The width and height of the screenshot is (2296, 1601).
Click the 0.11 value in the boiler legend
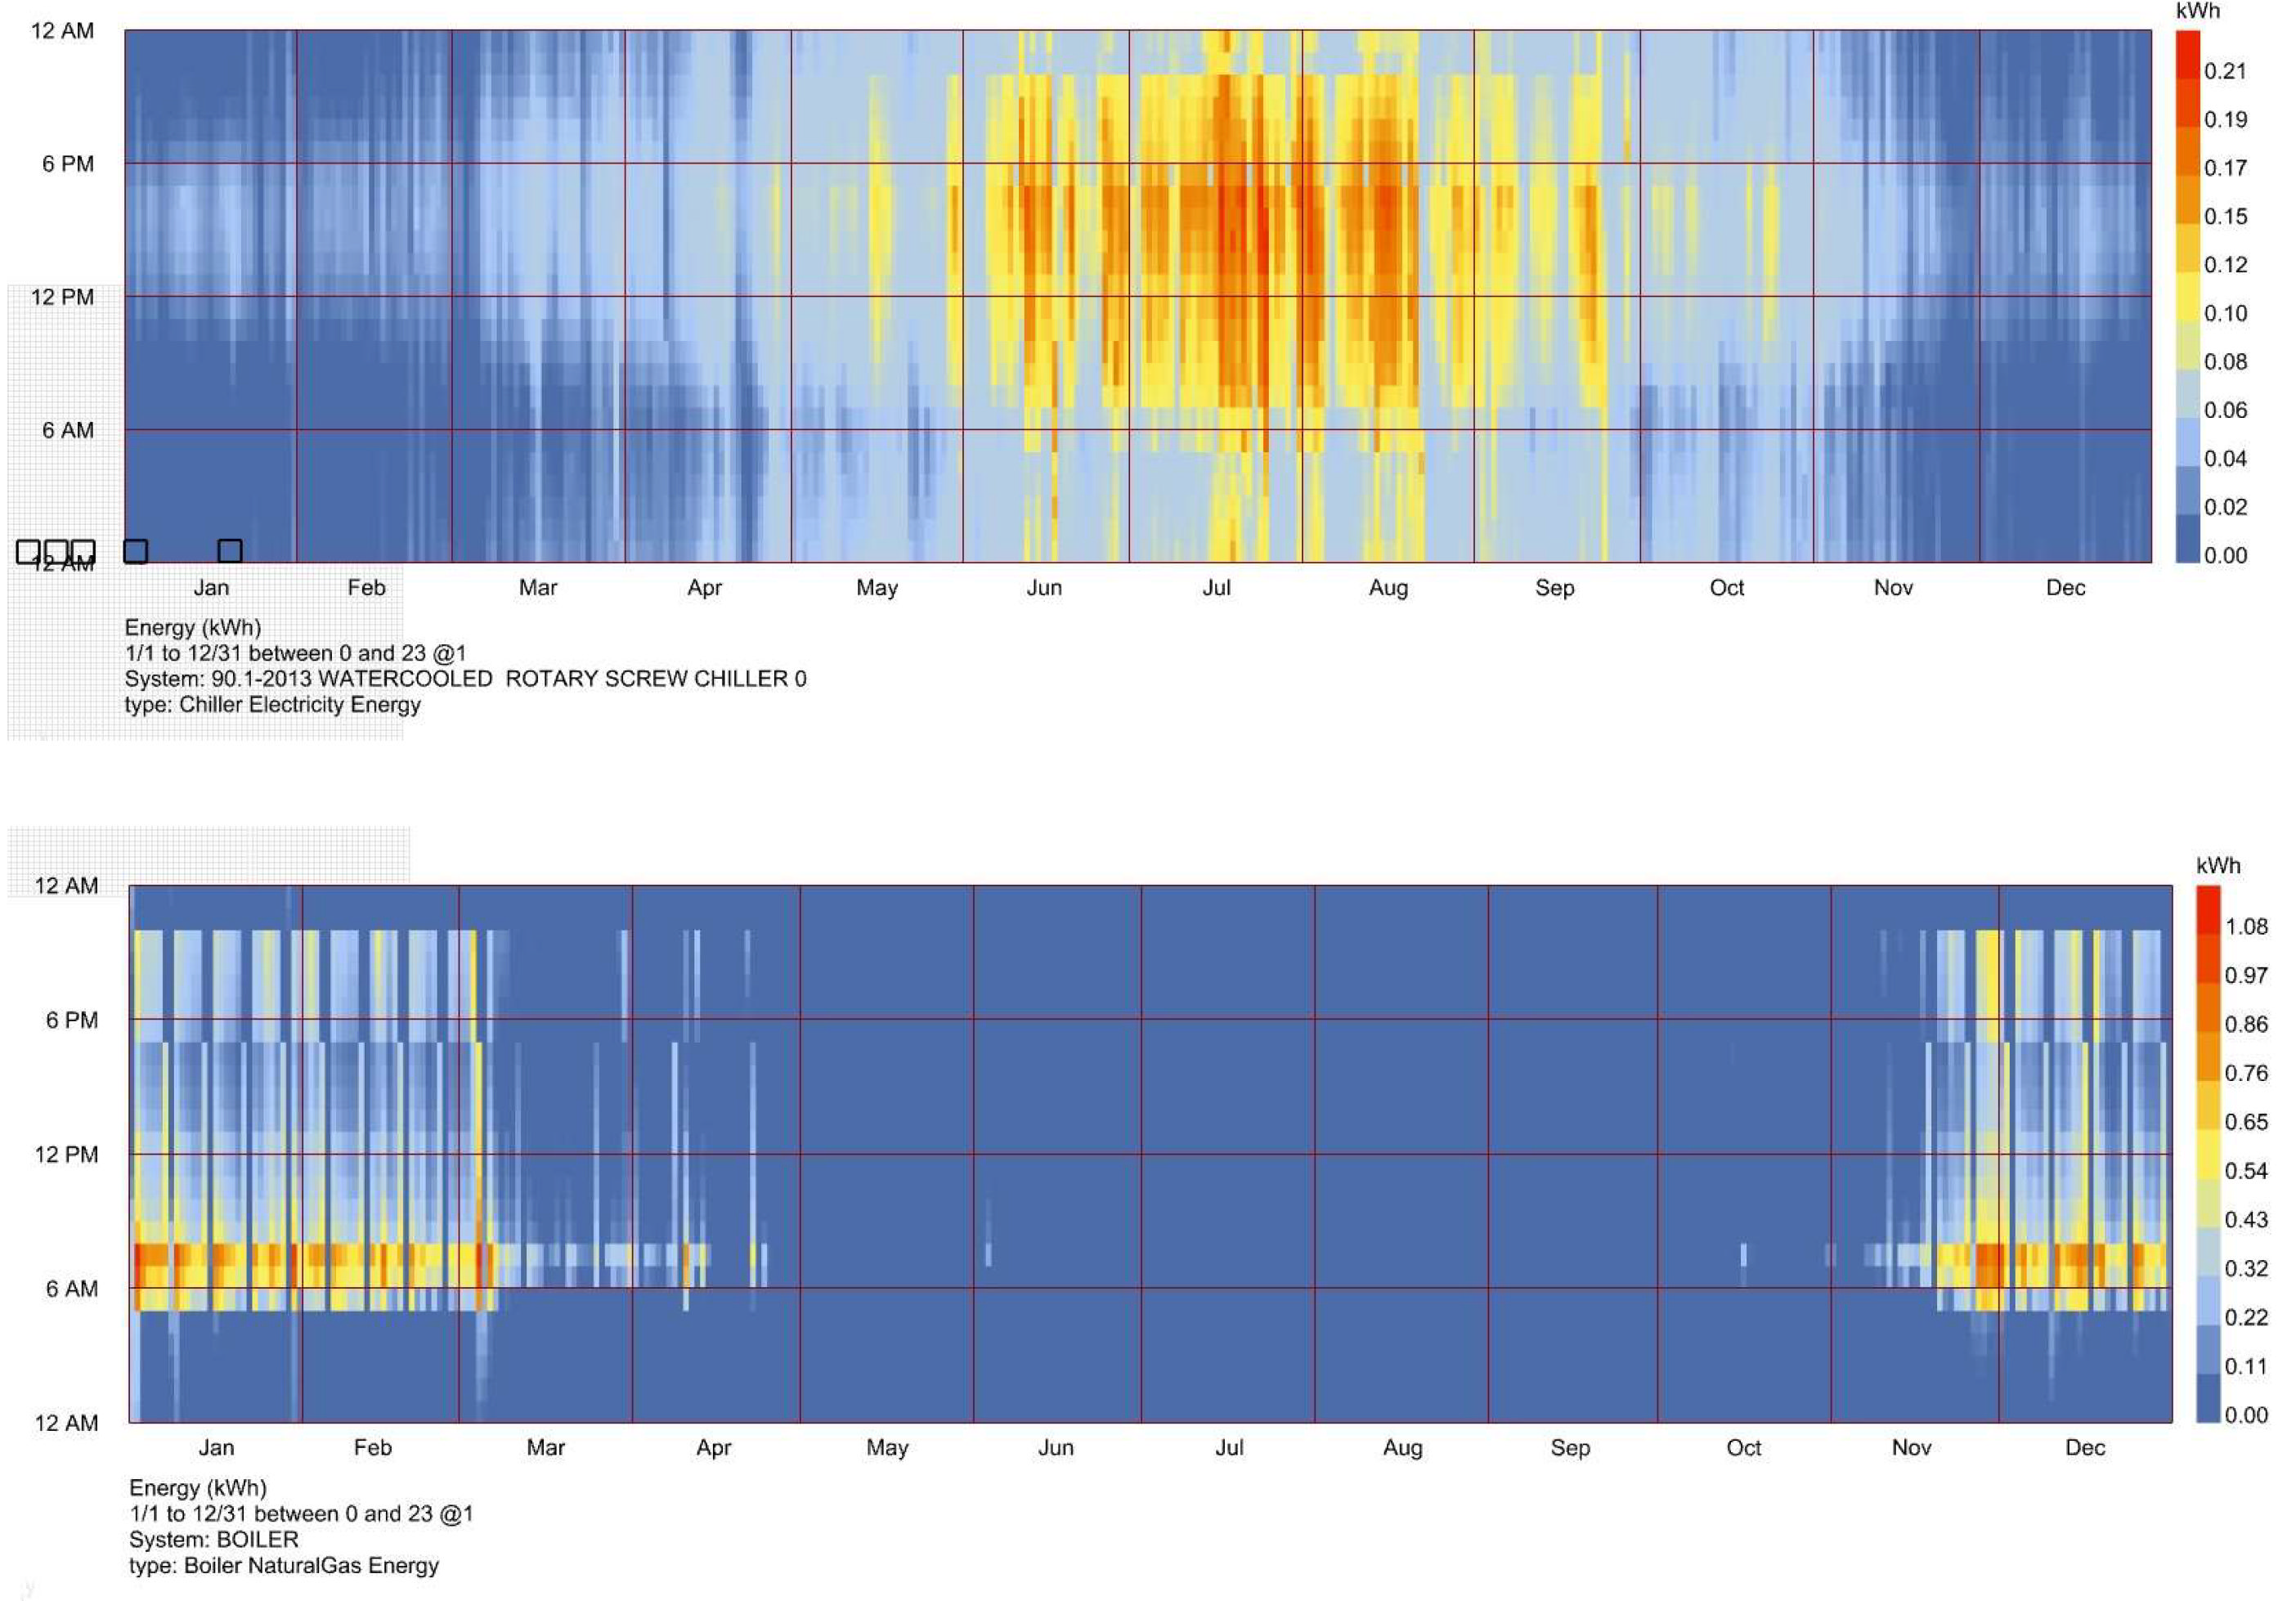2246,1367
